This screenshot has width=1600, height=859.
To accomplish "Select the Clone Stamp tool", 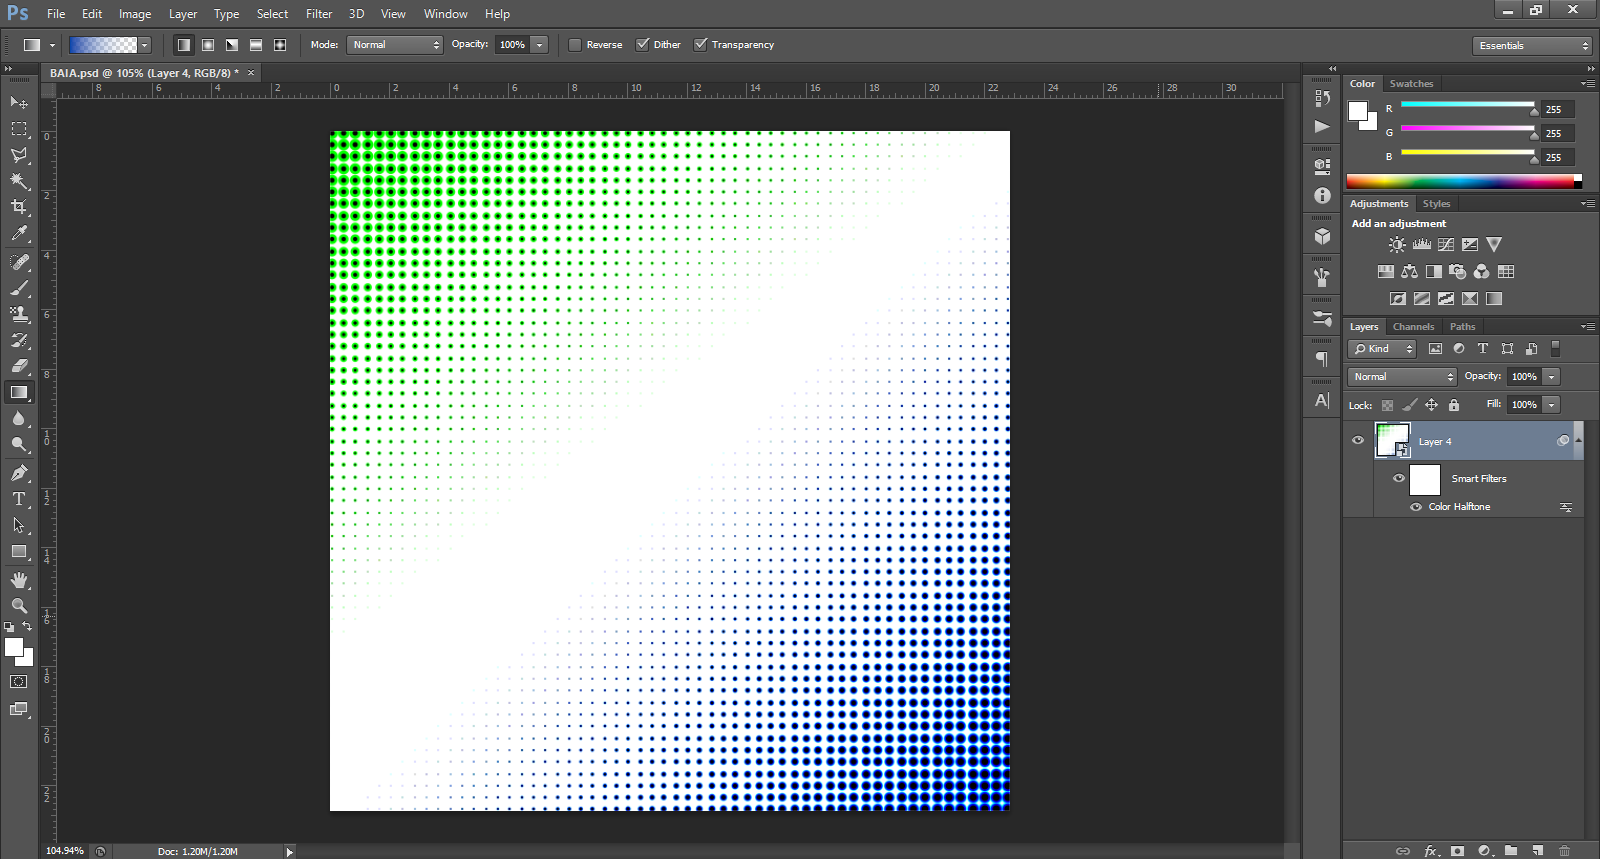I will [x=19, y=314].
